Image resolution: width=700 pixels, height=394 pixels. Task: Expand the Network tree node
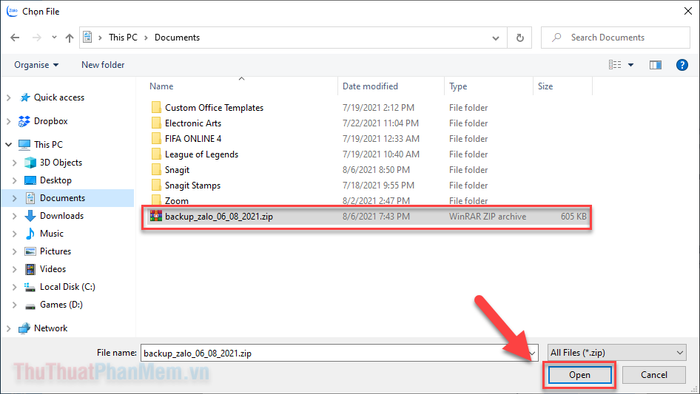(x=8, y=328)
